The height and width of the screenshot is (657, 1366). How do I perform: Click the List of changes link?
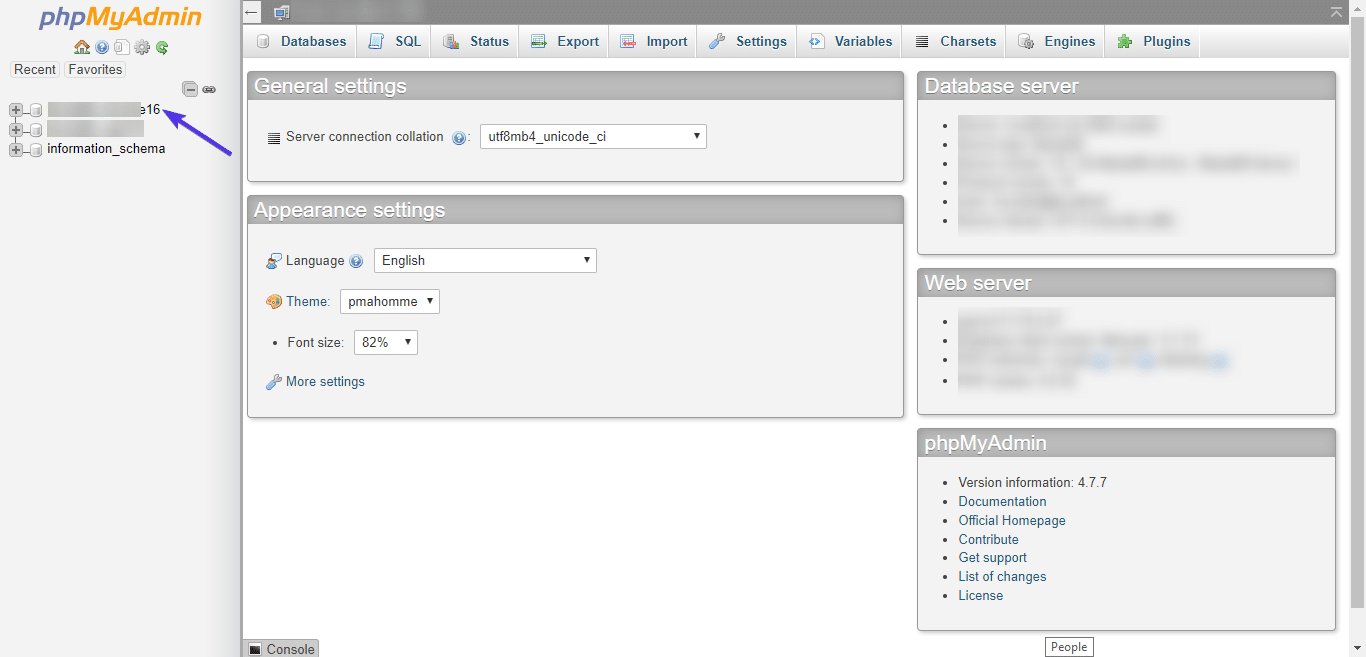point(1002,576)
